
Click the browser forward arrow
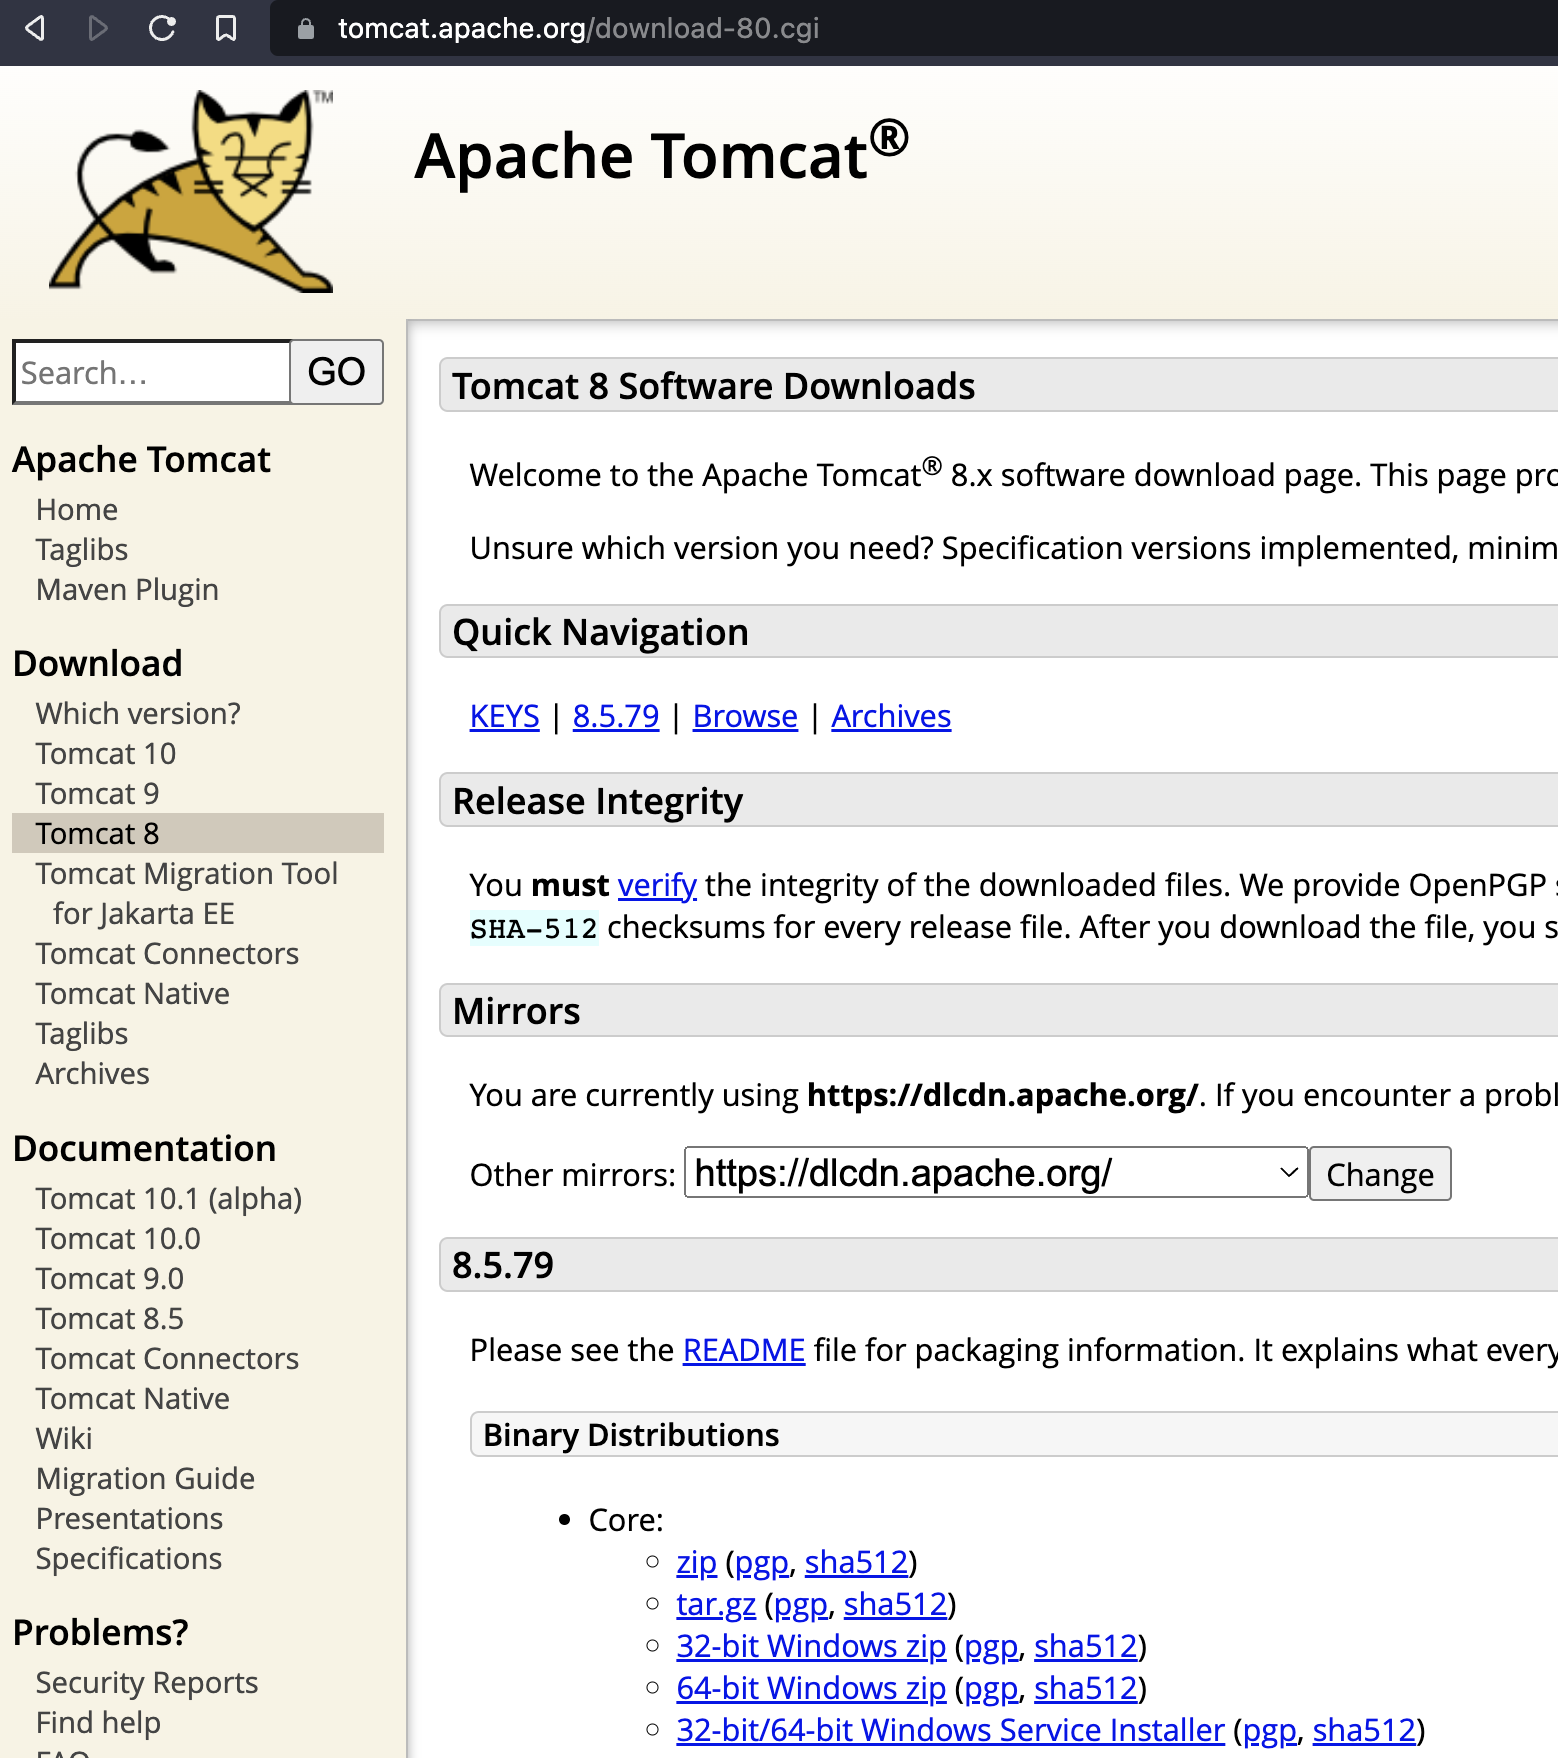tap(98, 28)
